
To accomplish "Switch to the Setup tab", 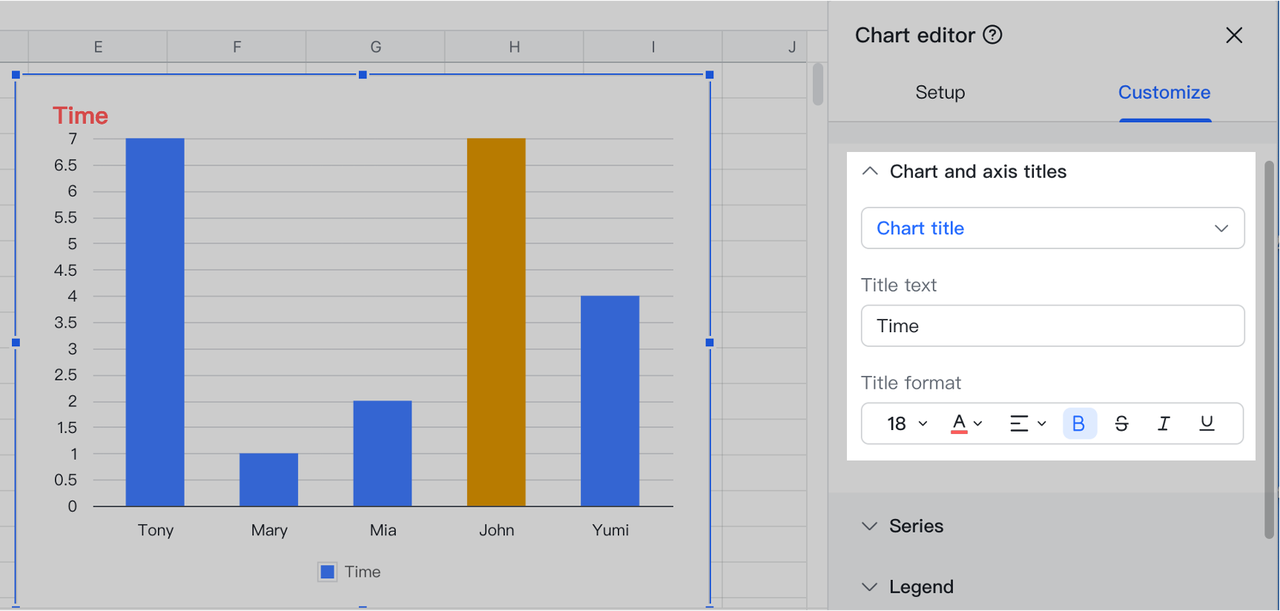I will pos(940,92).
